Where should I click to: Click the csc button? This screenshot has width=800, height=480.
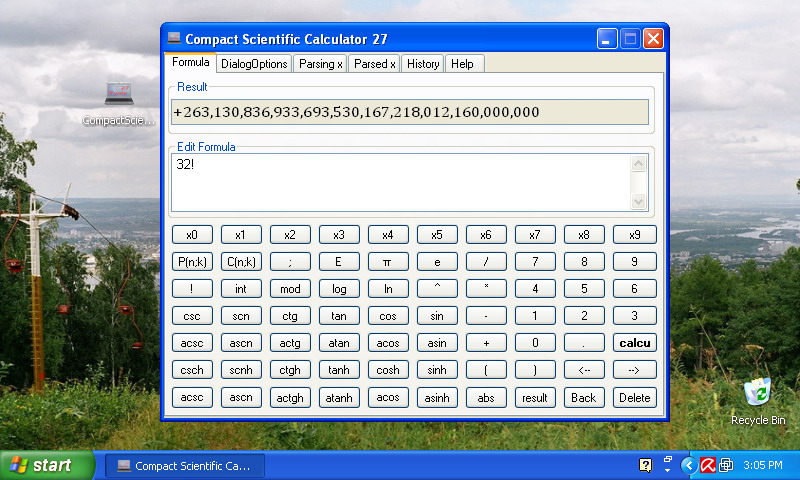coord(192,316)
